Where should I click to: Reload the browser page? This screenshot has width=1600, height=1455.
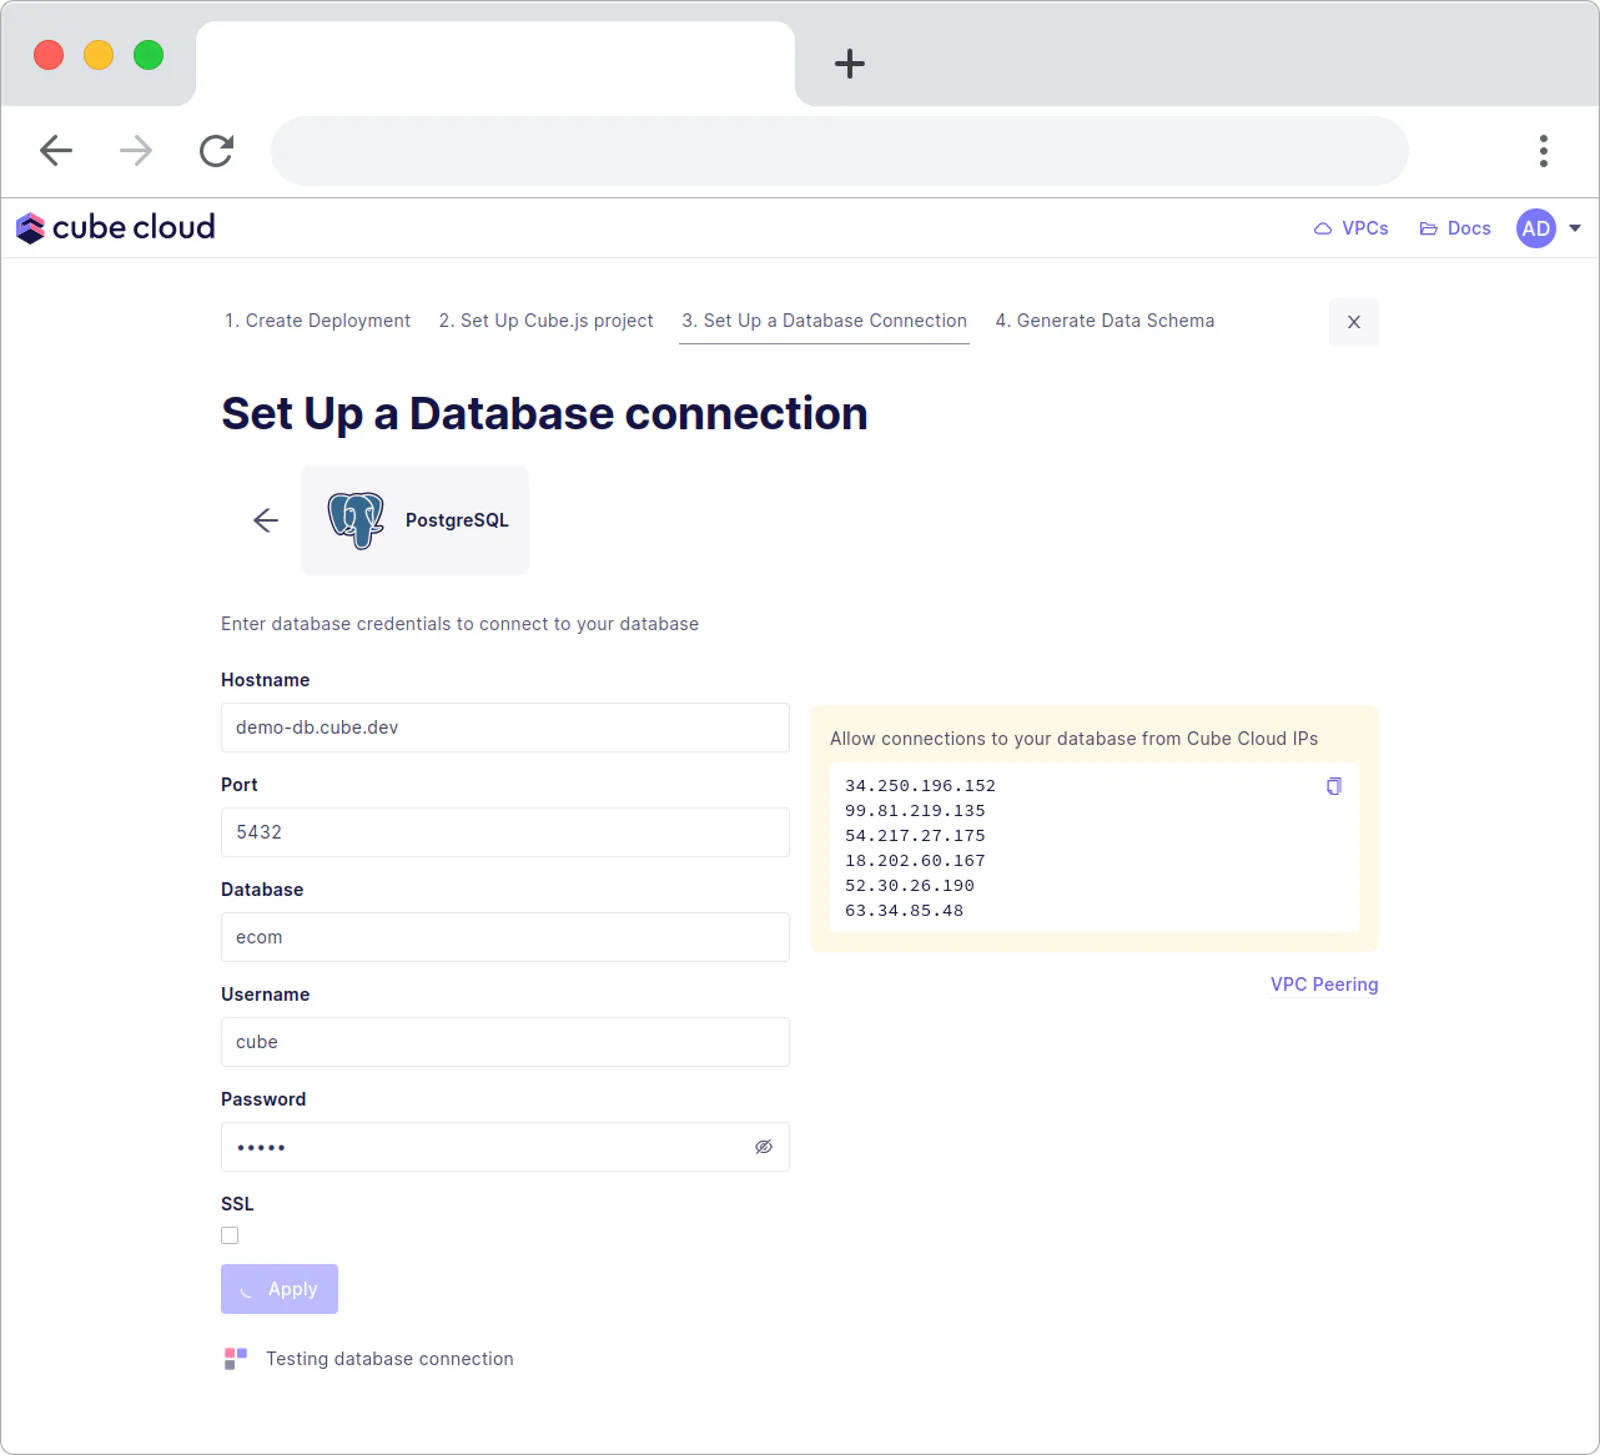tap(216, 151)
